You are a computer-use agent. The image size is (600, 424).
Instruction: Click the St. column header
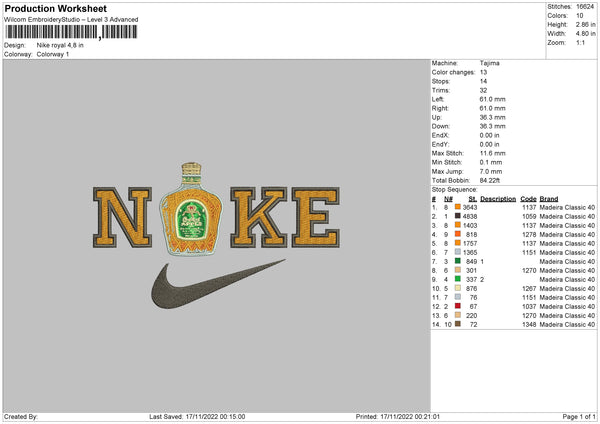[473, 199]
